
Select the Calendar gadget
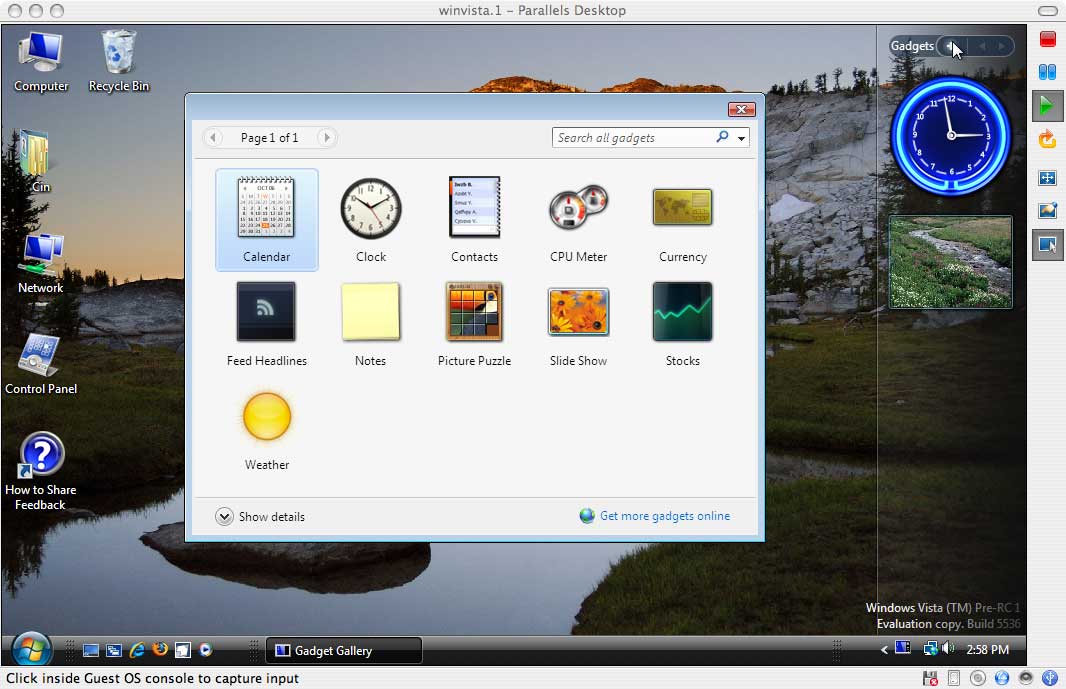266,220
